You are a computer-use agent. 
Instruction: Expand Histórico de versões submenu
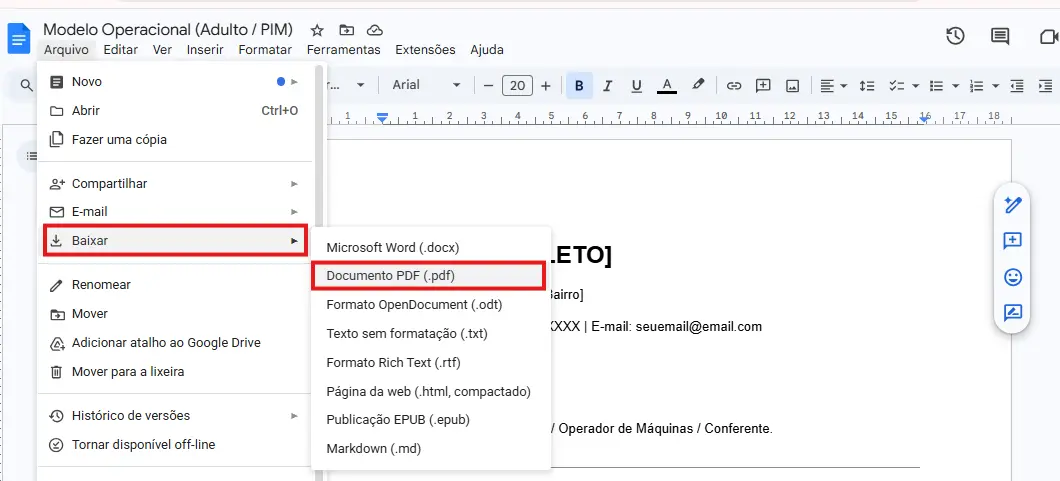point(176,416)
